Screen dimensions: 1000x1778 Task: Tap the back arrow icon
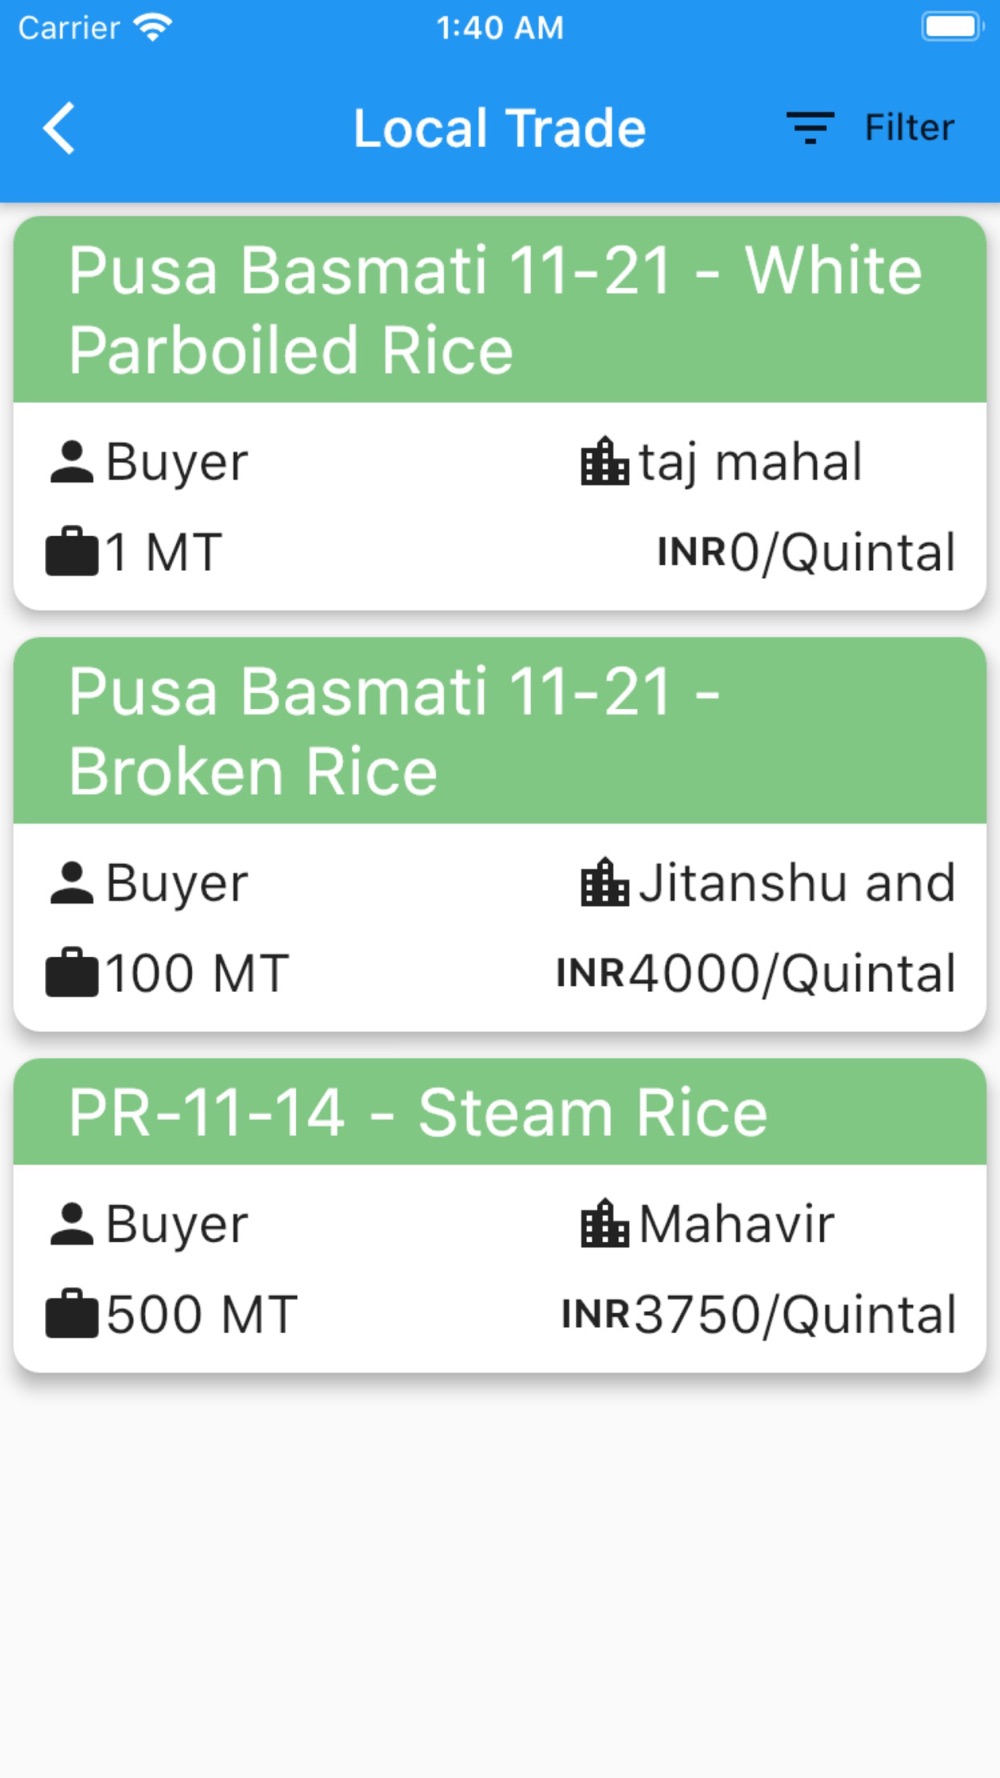(x=60, y=129)
